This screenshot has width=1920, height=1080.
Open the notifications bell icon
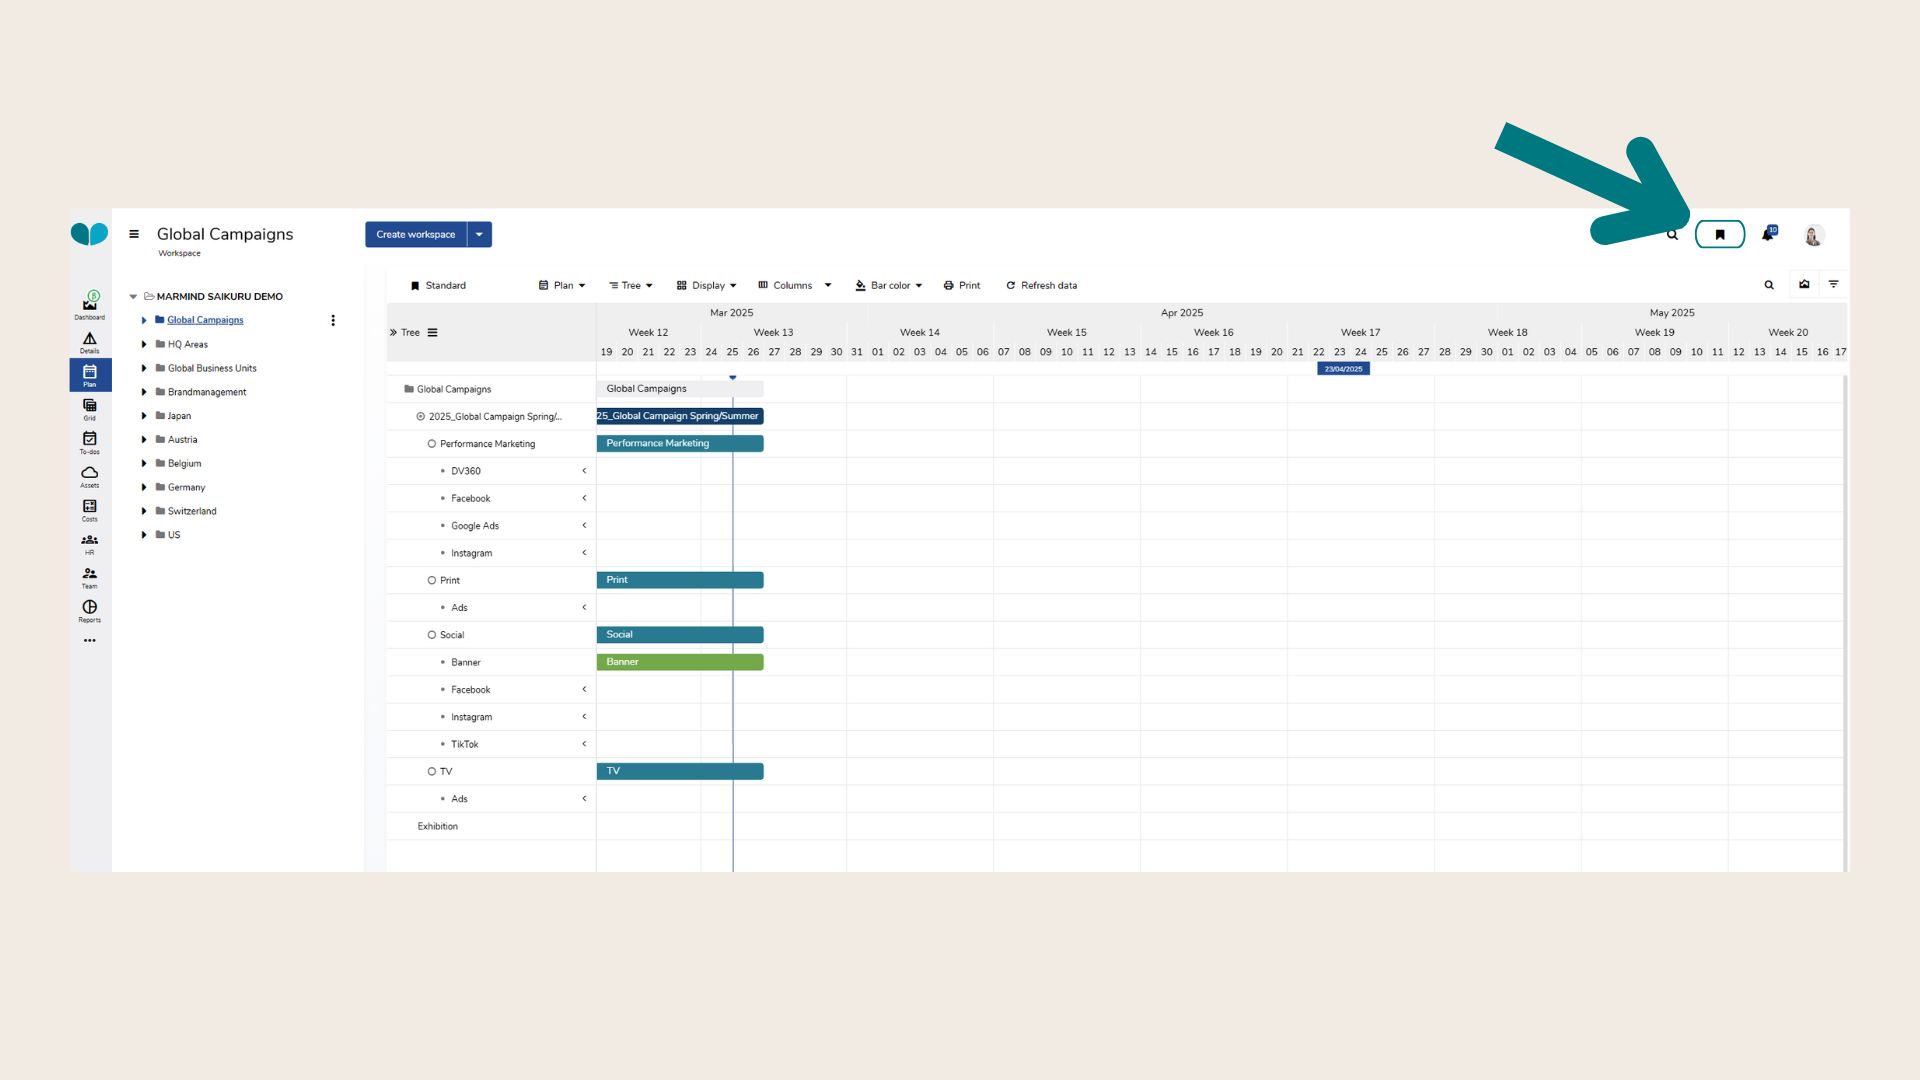pos(1767,234)
